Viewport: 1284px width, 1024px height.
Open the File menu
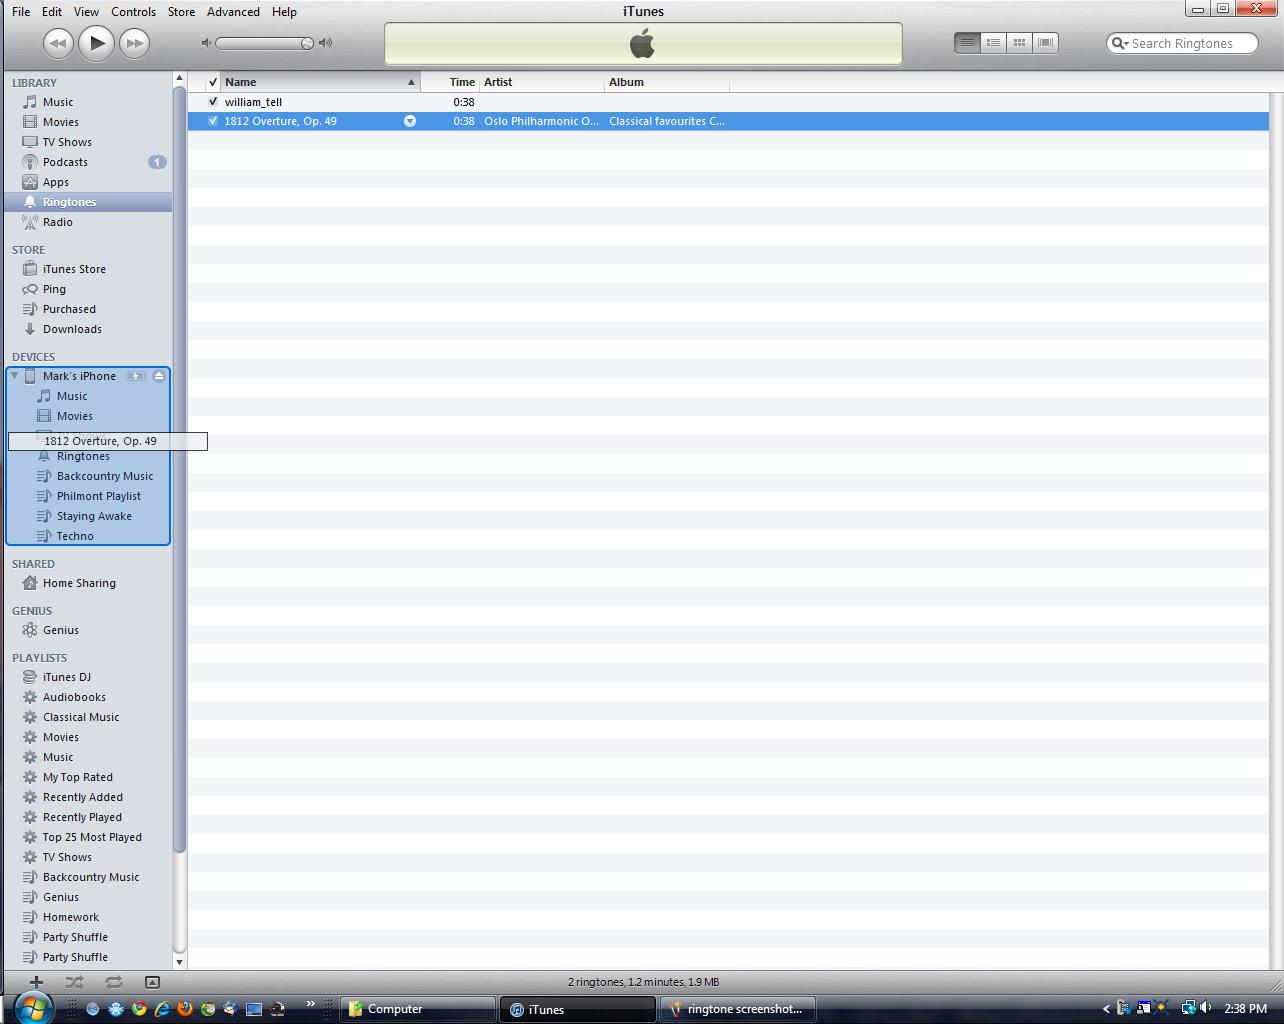pos(20,12)
